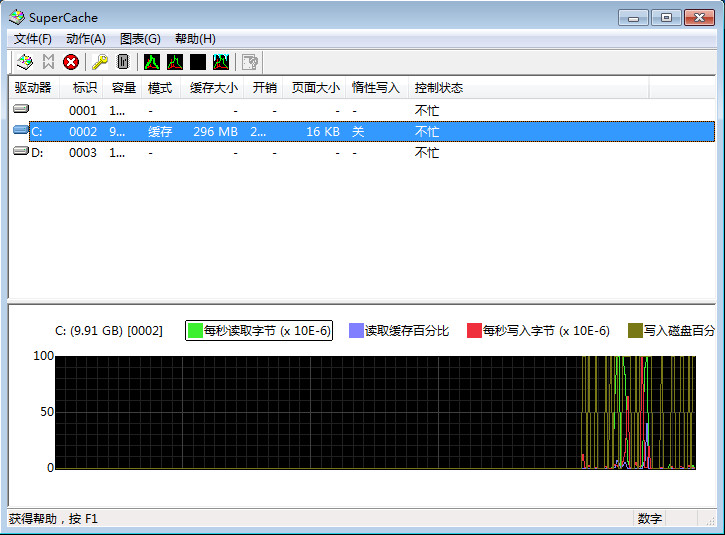
Task: Click the red stop cache toolbar icon
Action: 71,61
